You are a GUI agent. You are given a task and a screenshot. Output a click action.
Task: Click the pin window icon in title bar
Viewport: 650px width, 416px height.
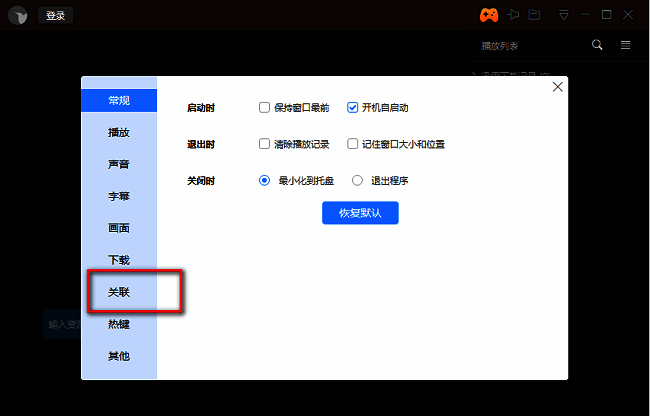(513, 15)
